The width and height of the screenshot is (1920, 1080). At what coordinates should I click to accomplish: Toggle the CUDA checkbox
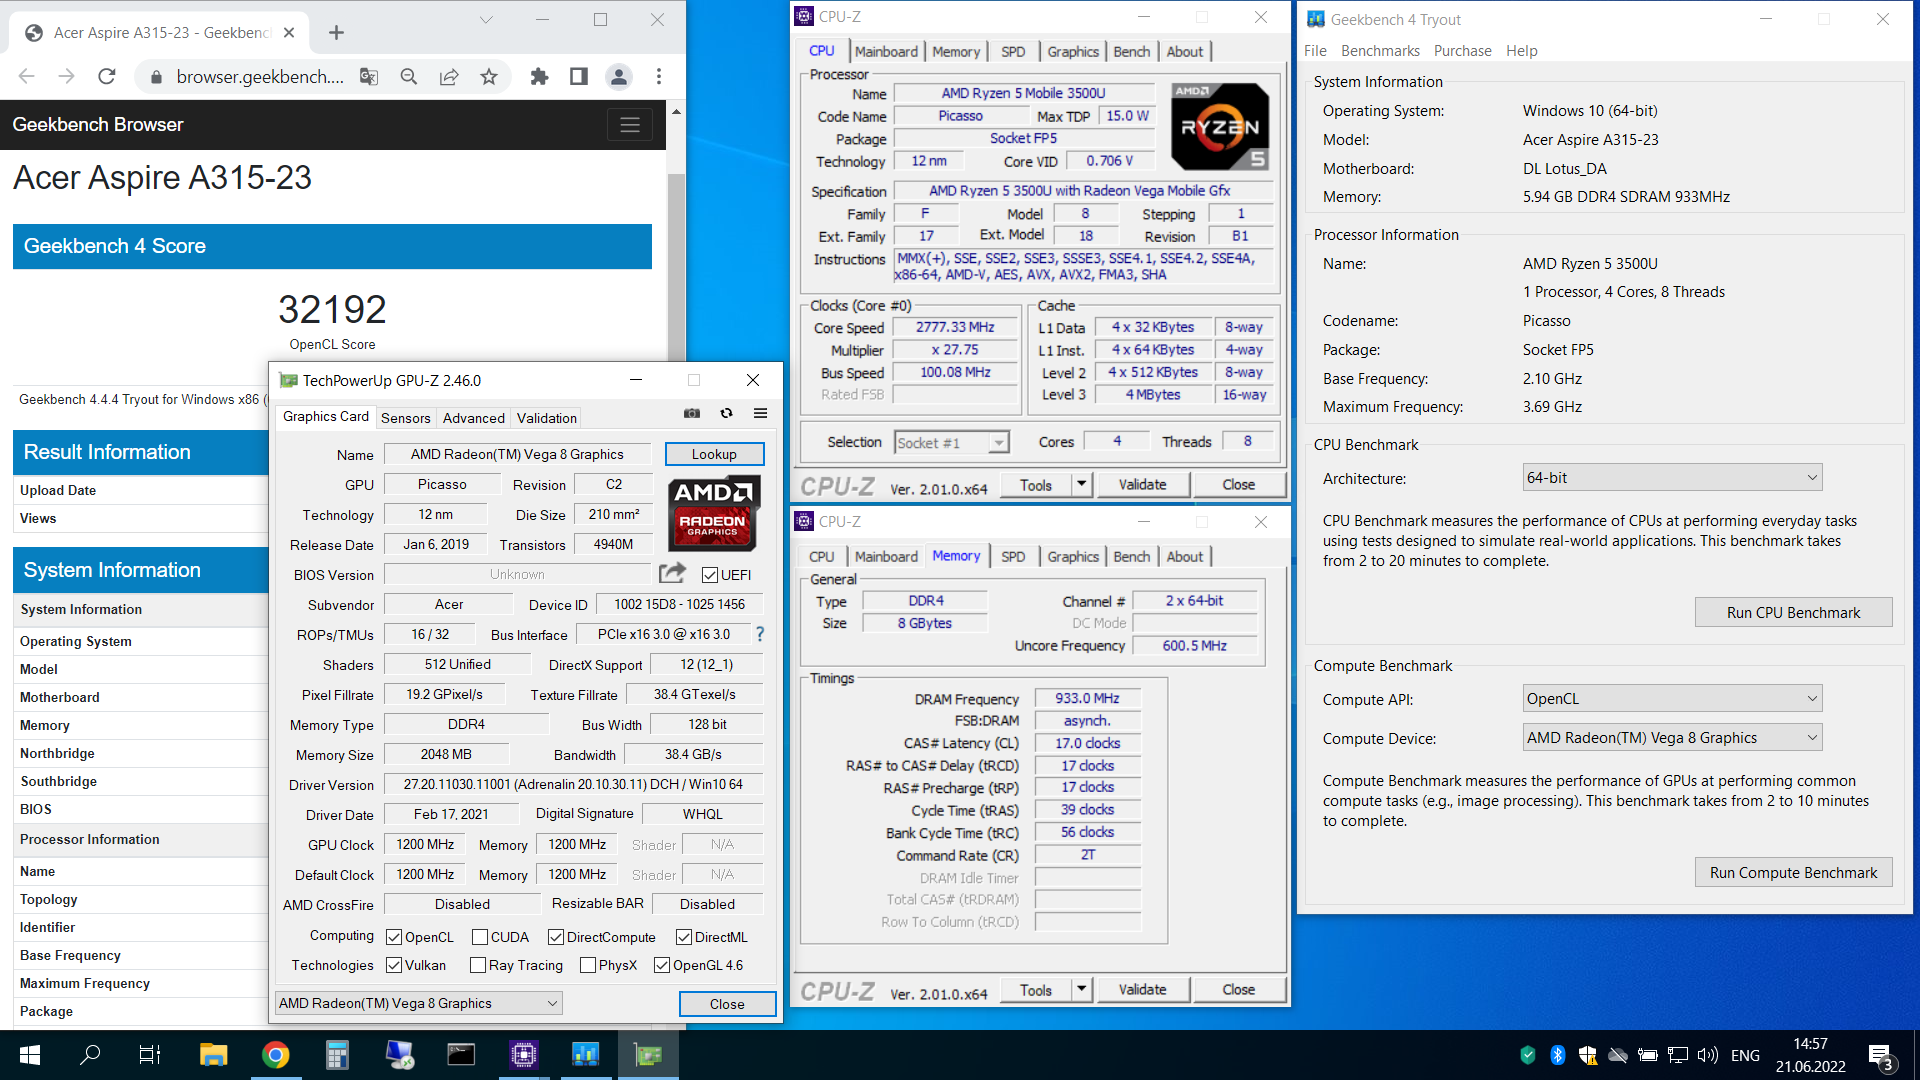(480, 937)
